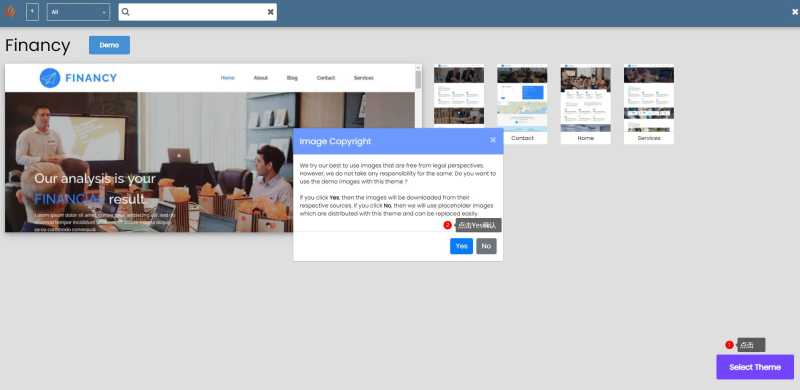Open Home menu item in preview
The image size is (800, 390).
click(x=228, y=78)
